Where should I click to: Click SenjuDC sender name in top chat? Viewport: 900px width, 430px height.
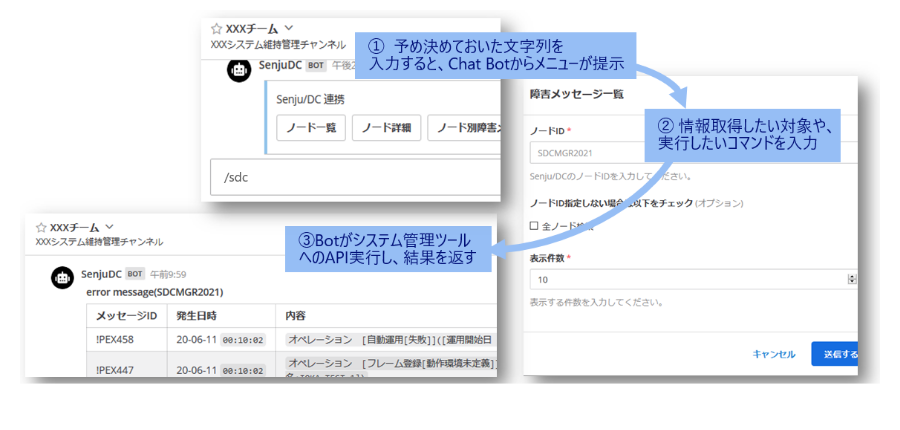[x=280, y=65]
